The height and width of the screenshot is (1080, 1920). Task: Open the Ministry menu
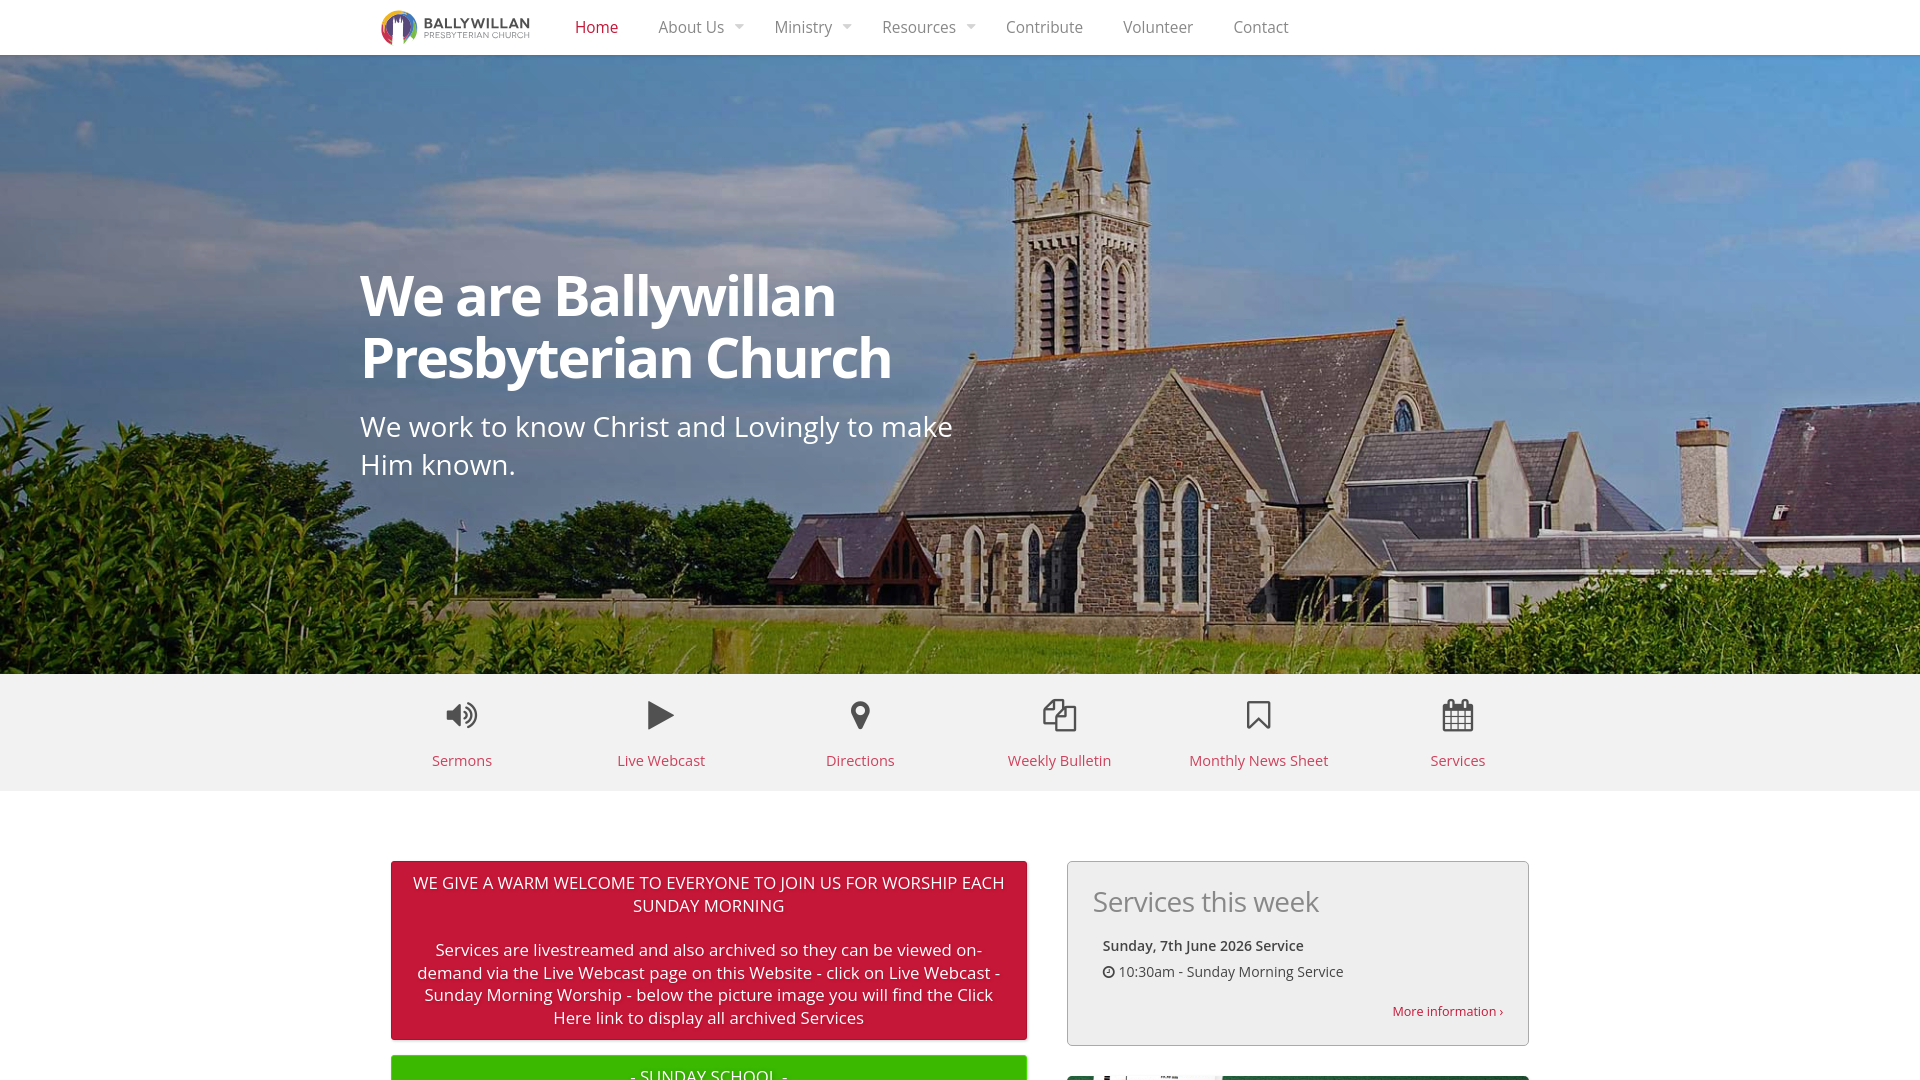[803, 27]
